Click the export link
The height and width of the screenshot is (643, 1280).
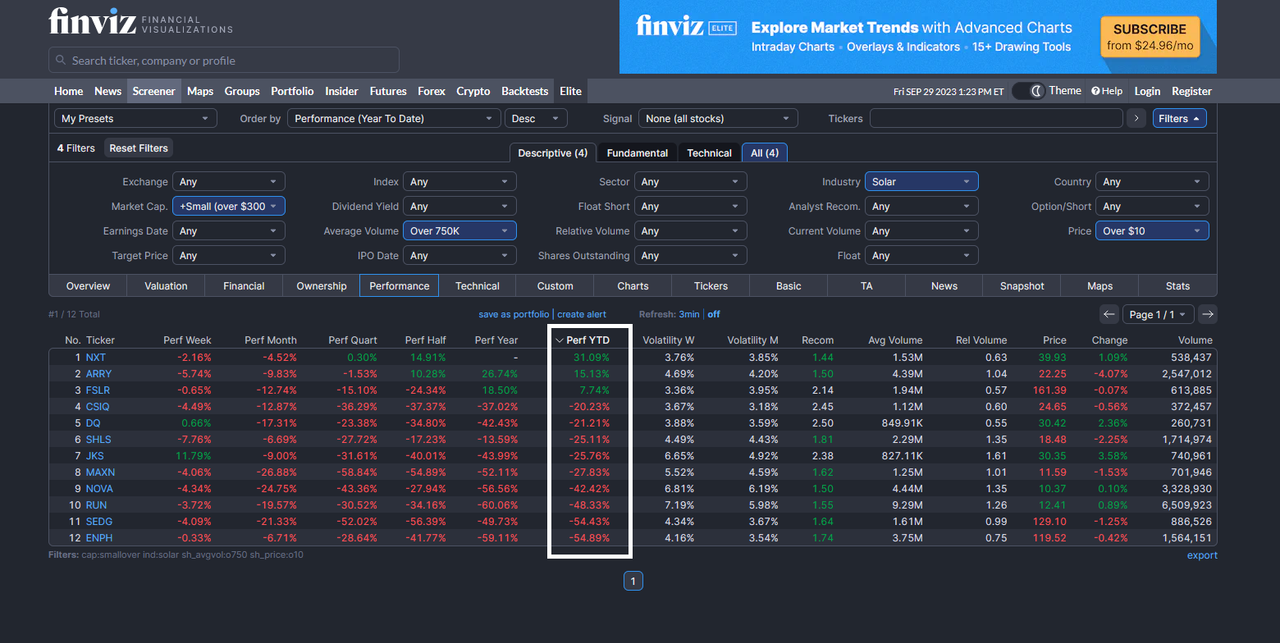1202,555
